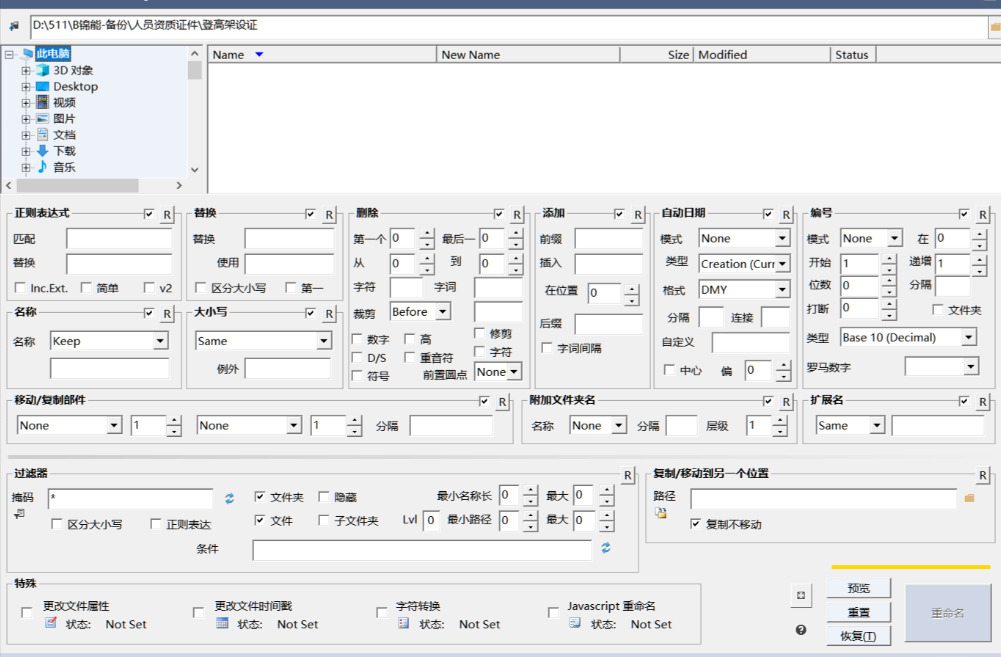
Task: Uncheck the 复制不移动 checkbox
Action: (696, 524)
